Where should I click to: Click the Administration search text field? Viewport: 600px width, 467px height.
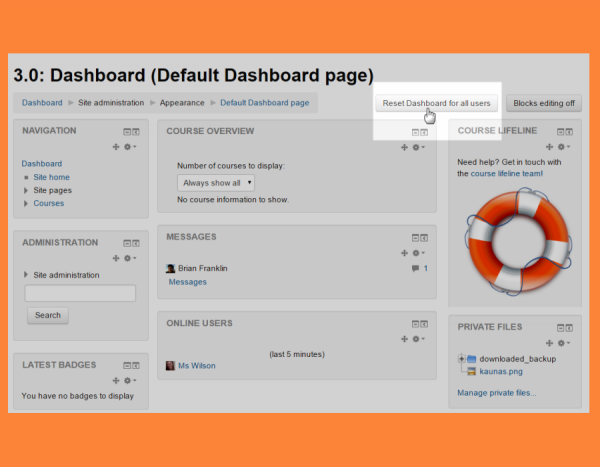pyautogui.click(x=80, y=293)
